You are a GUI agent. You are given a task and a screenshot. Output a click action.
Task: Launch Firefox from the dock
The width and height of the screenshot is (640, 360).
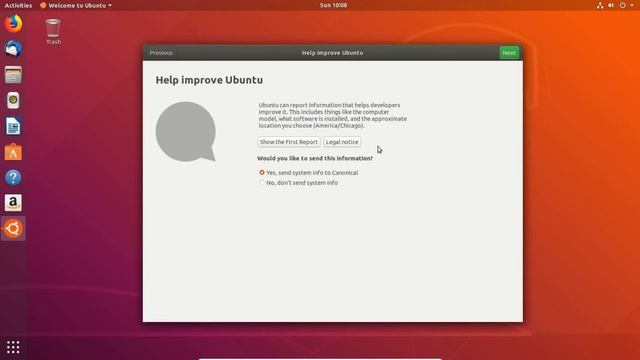point(13,24)
